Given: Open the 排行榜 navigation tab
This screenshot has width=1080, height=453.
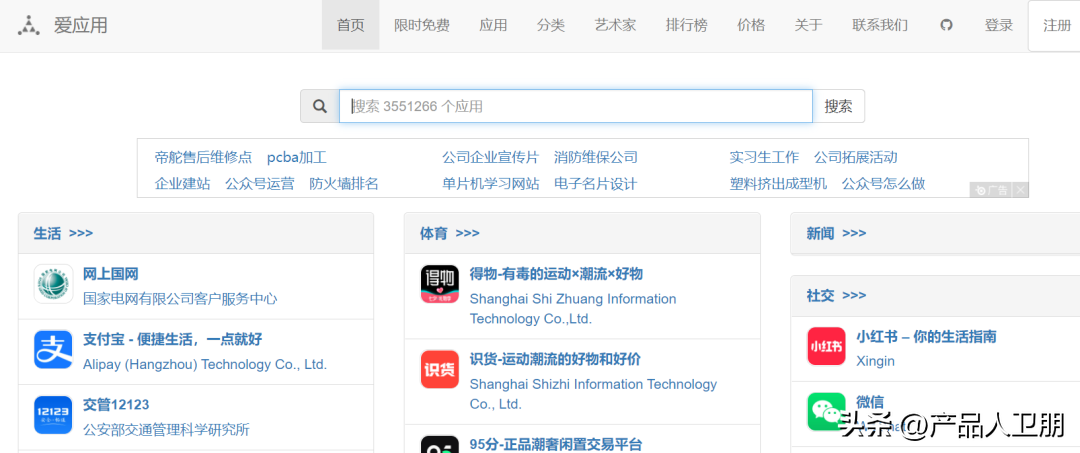Looking at the screenshot, I should (686, 25).
